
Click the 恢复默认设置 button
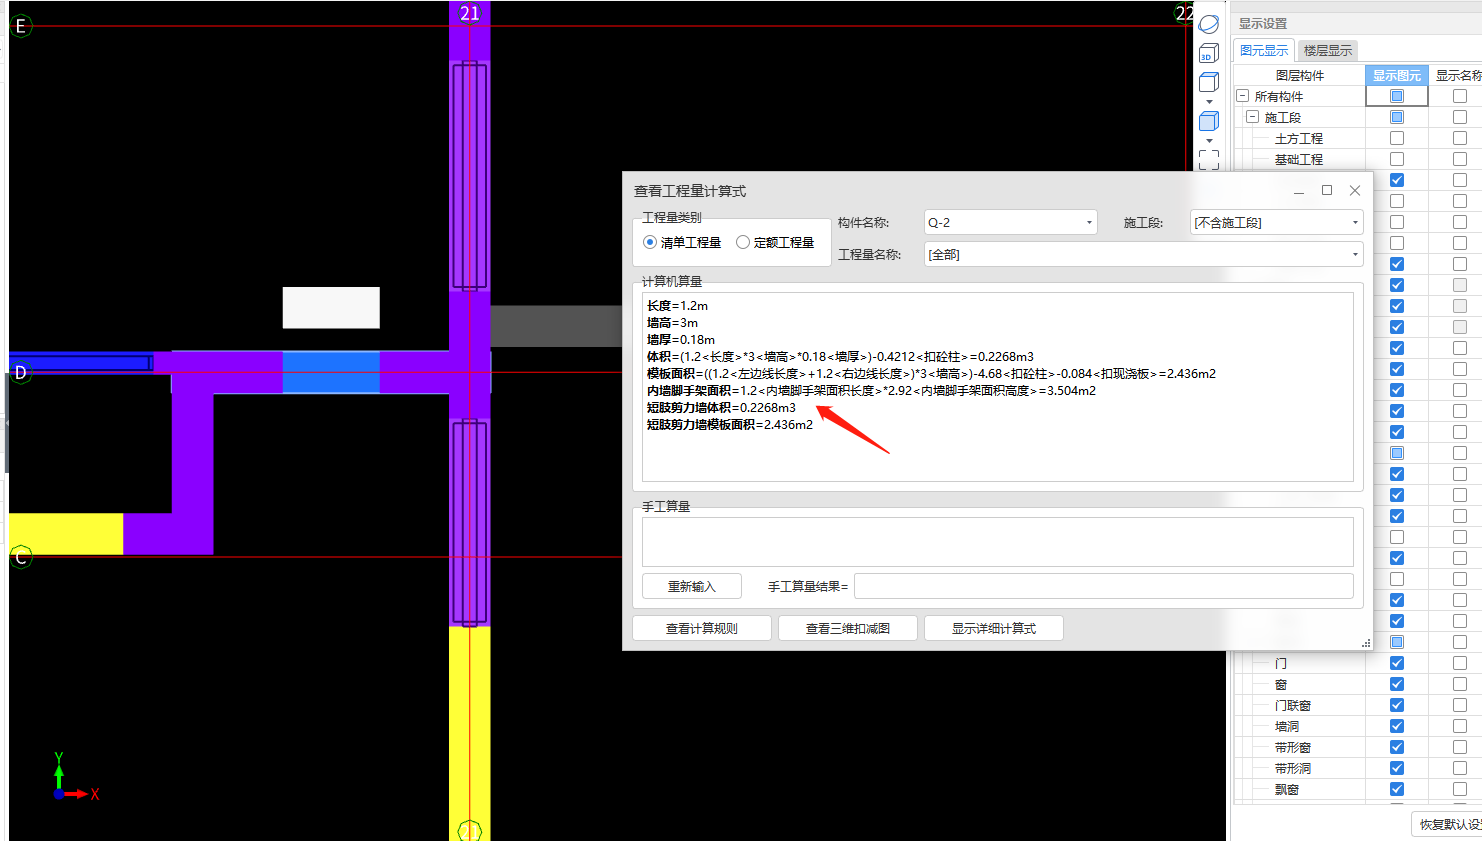1448,824
